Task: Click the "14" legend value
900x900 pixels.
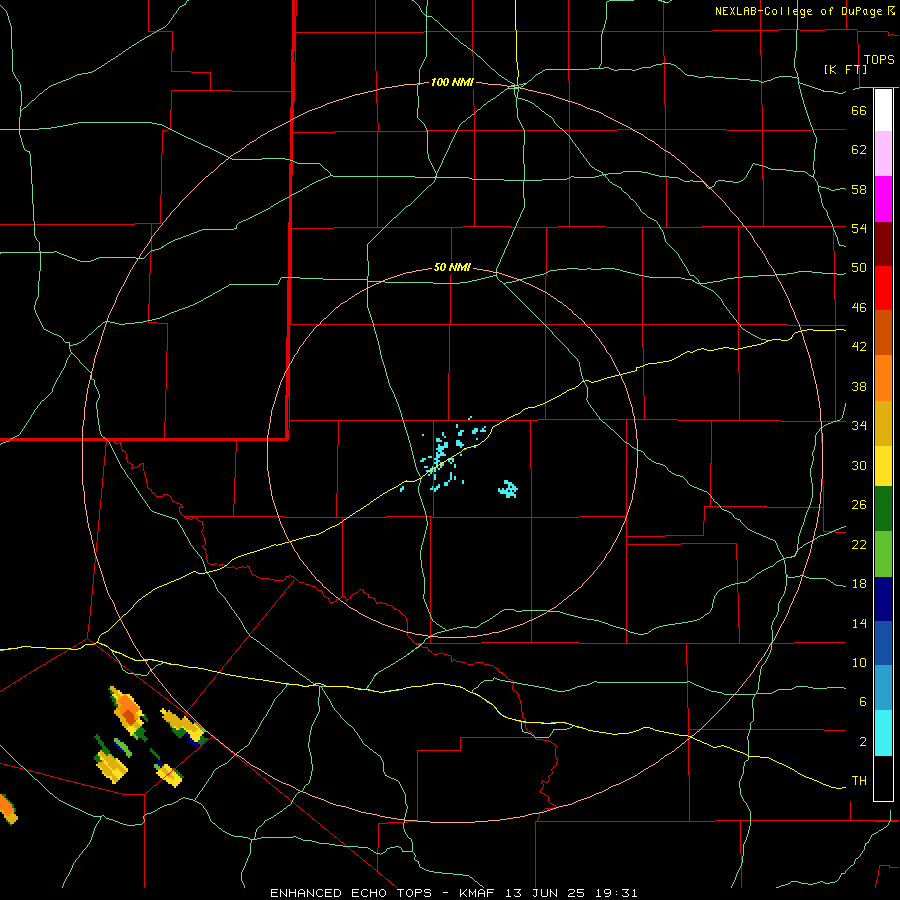Action: tap(859, 623)
